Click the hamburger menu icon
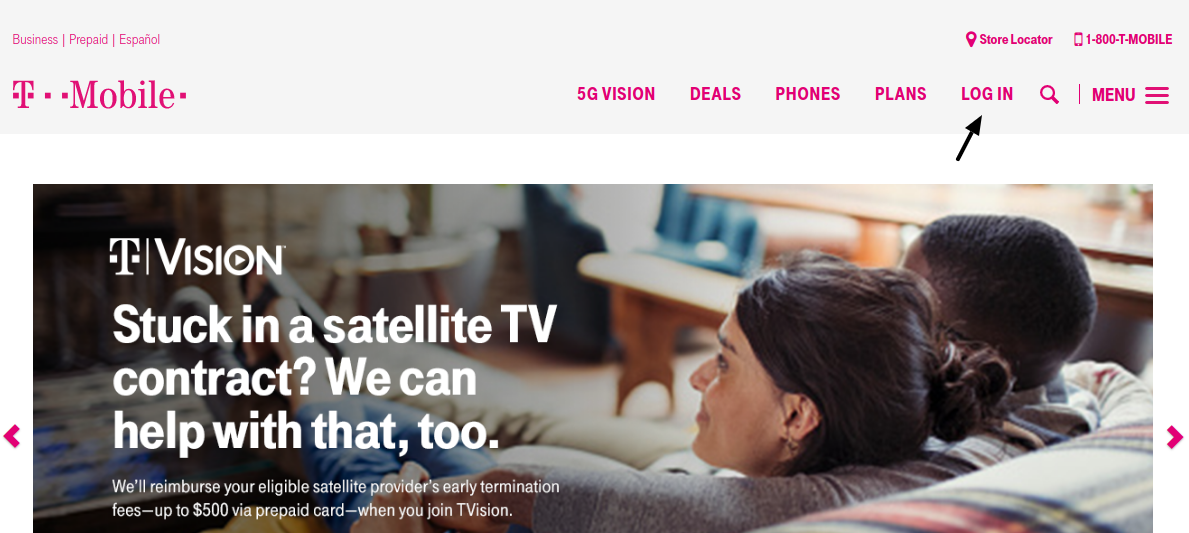Viewport: 1189px width, 533px height. pos(1156,96)
